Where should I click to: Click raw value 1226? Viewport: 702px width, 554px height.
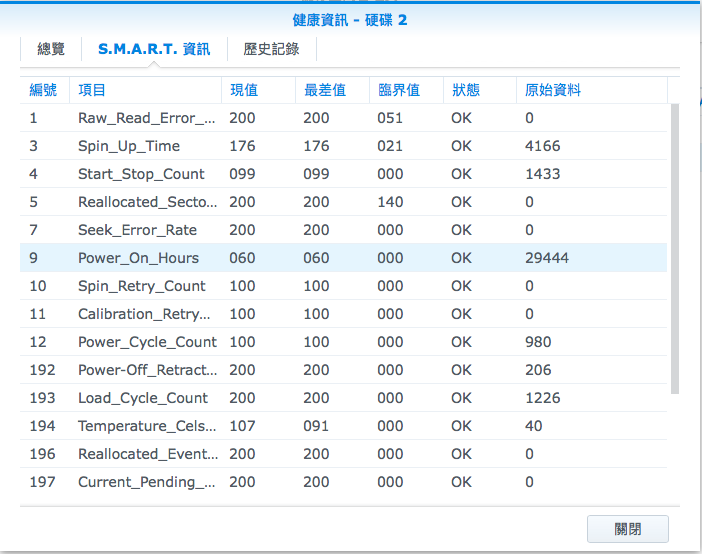(543, 398)
